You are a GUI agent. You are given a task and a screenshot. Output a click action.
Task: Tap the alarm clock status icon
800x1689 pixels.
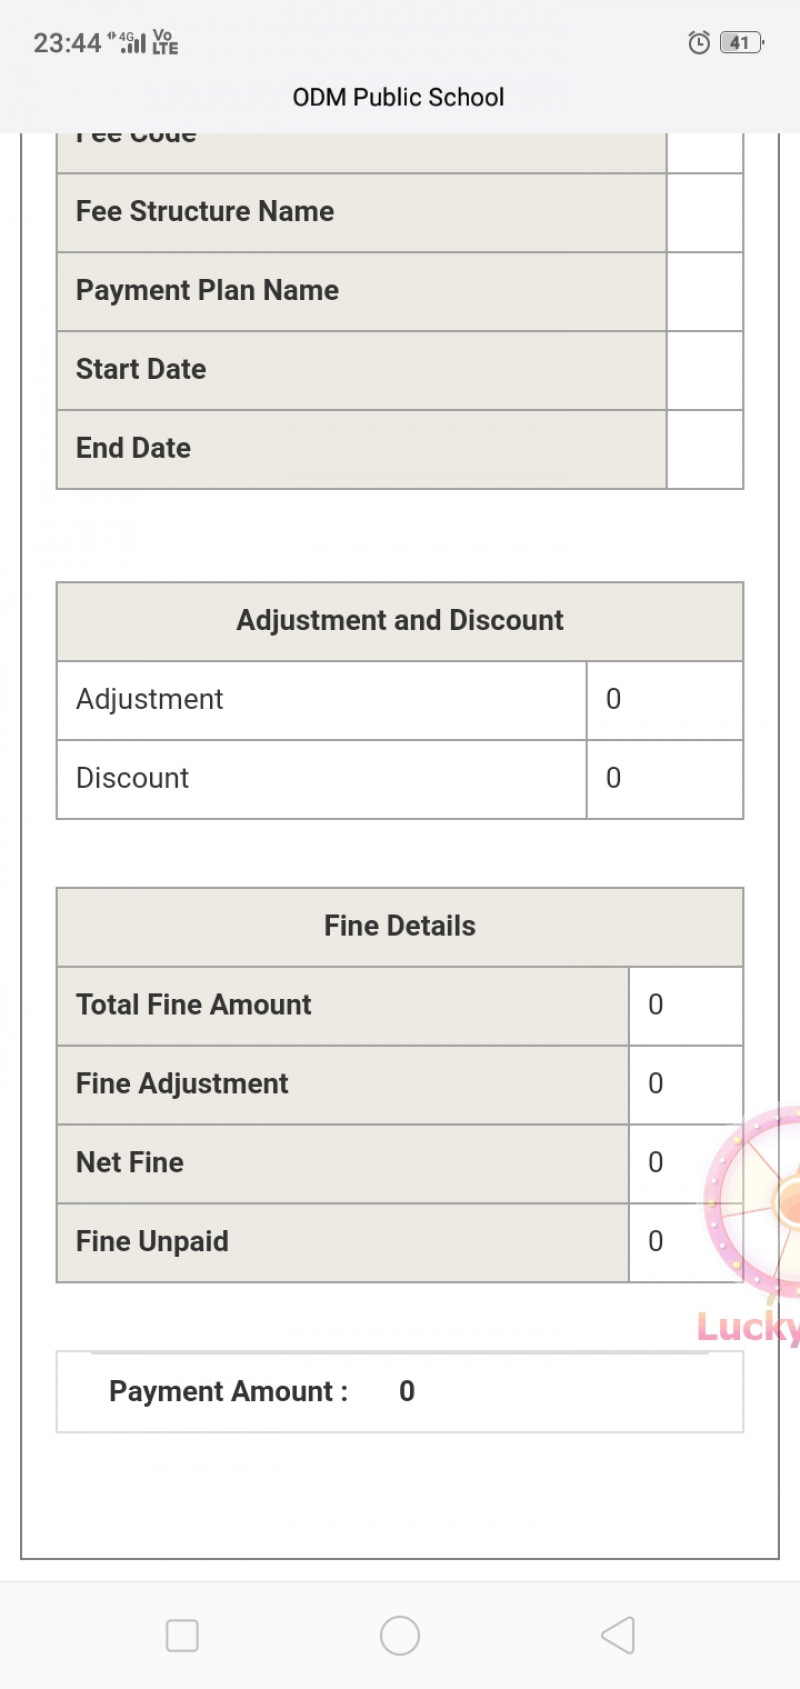[699, 42]
